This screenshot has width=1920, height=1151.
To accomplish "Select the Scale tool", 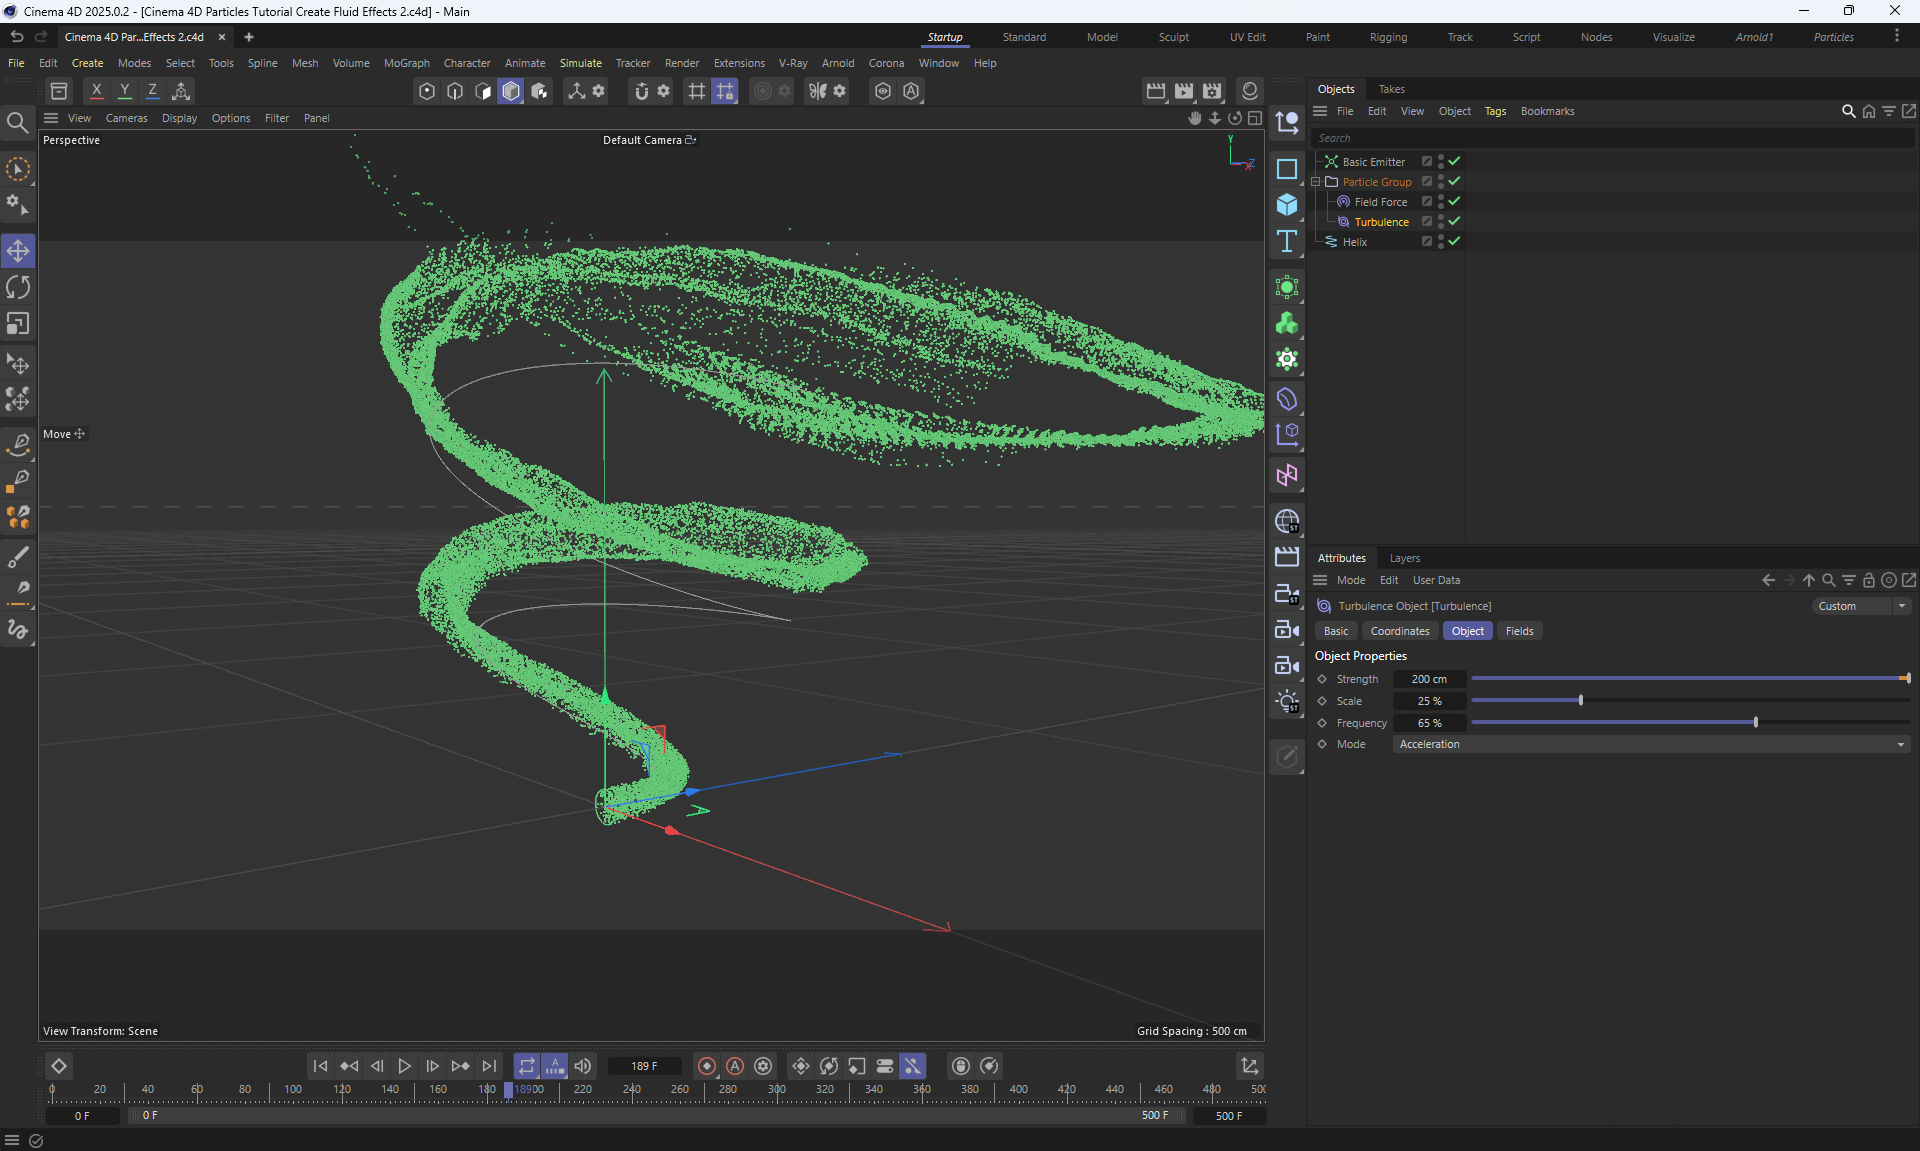I will click(18, 324).
